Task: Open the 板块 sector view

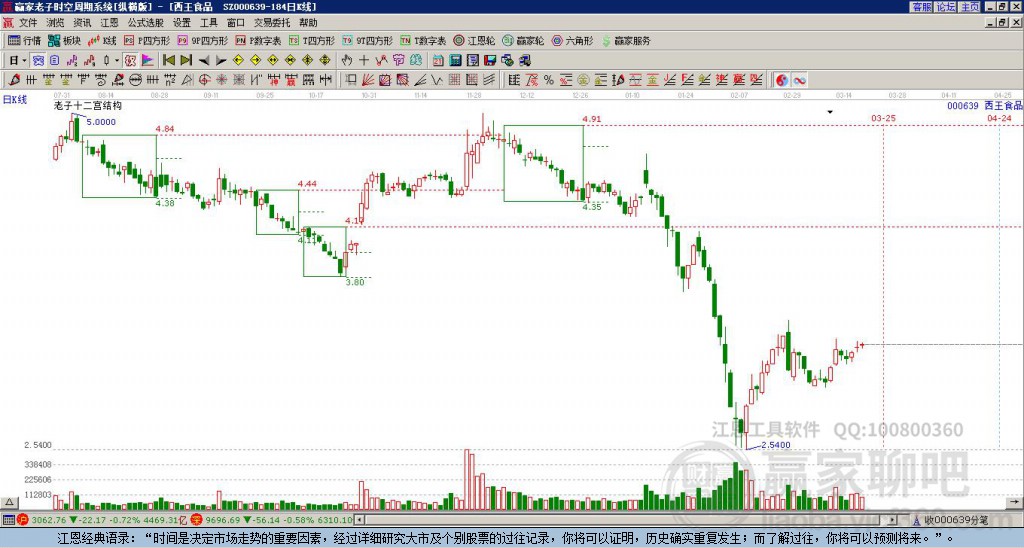Action: pos(64,40)
